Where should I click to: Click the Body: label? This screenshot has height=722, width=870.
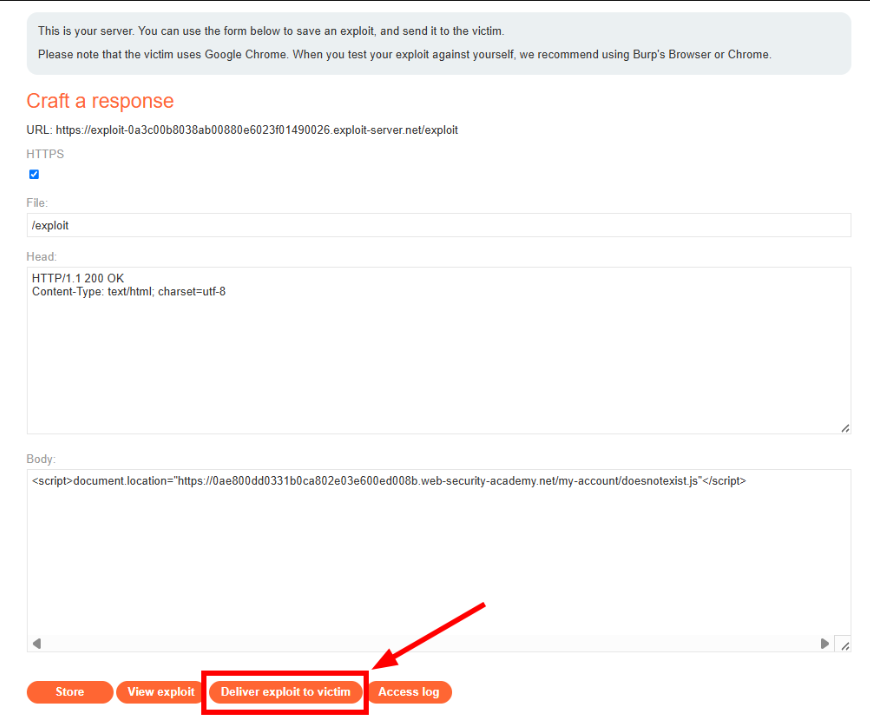point(41,459)
